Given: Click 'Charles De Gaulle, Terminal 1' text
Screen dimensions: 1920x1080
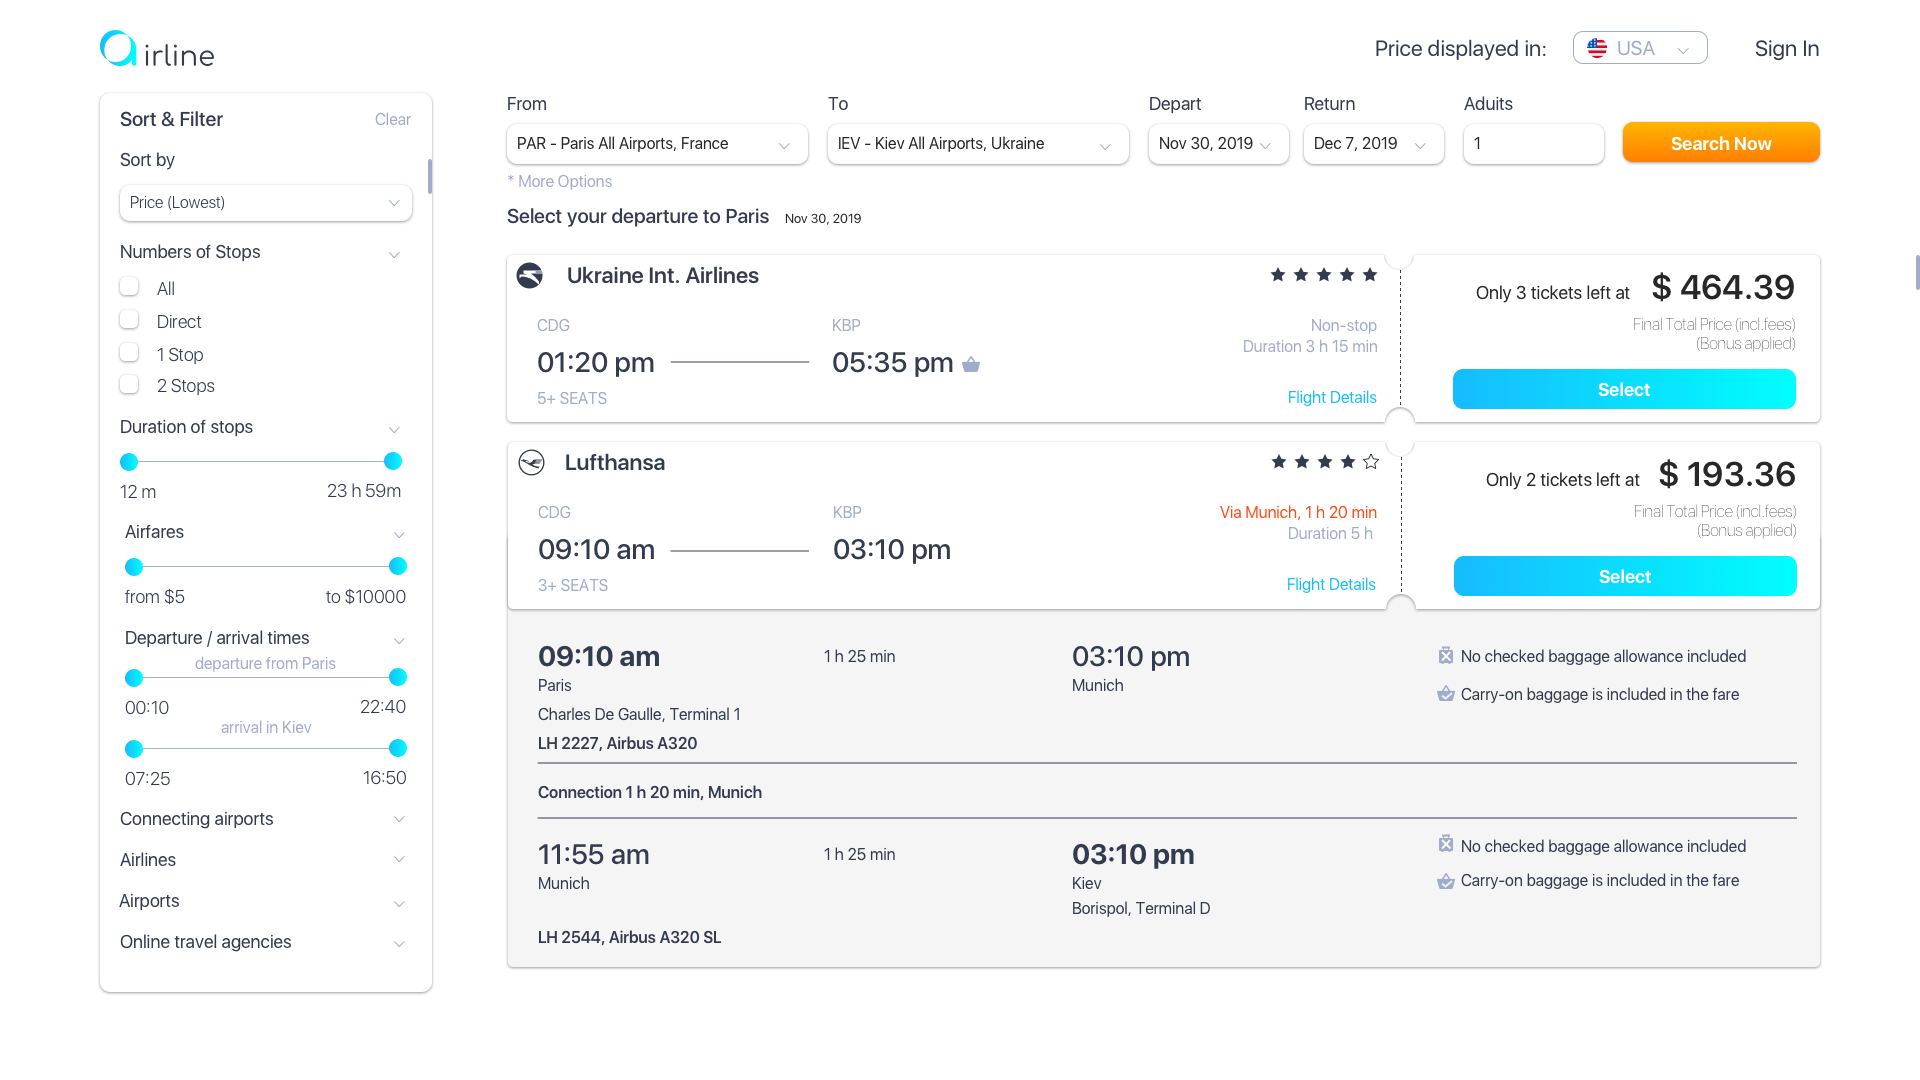Looking at the screenshot, I should (639, 714).
